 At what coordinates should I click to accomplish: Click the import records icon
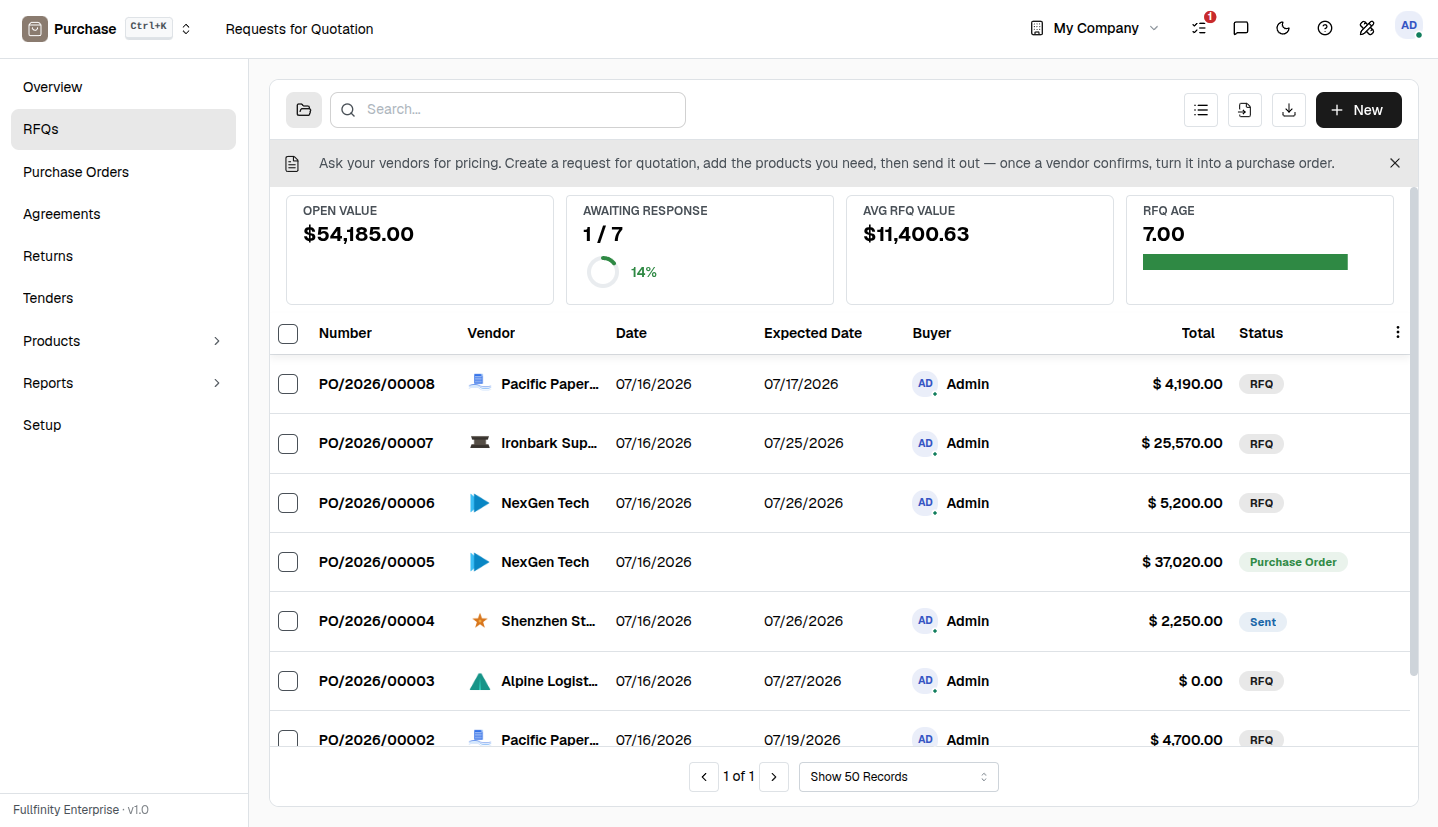[1245, 110]
